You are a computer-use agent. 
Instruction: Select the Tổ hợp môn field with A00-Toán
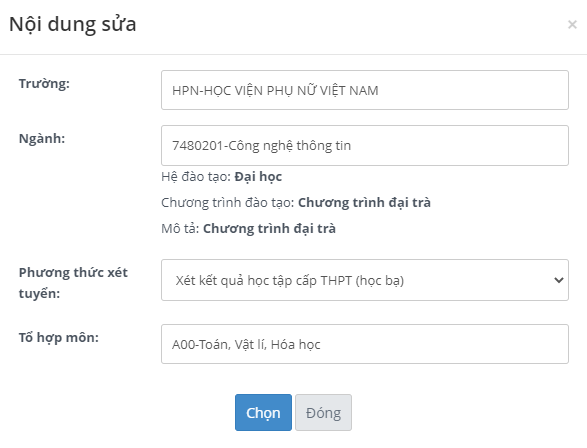point(365,344)
